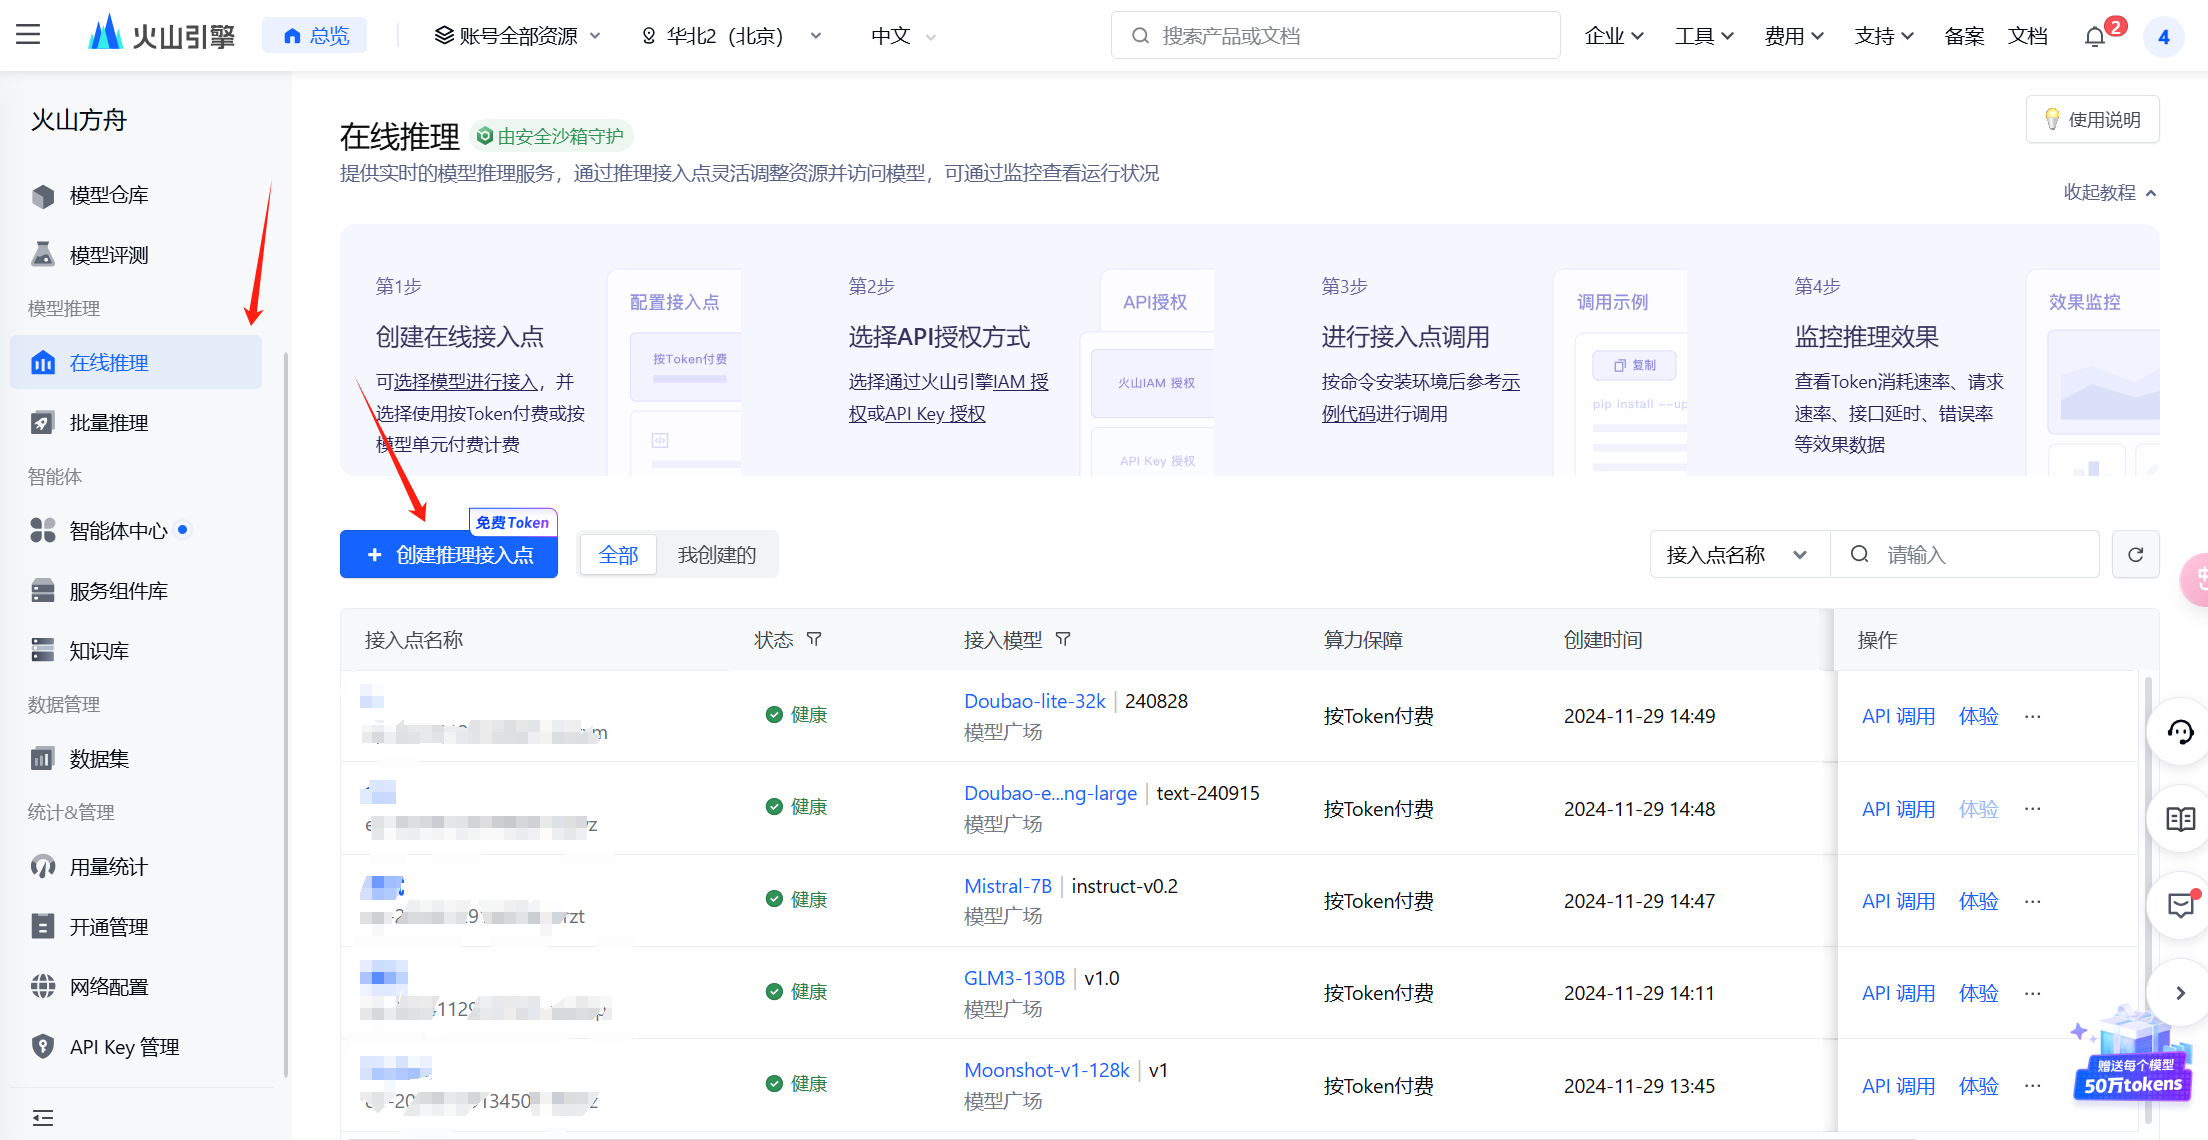Open the Doubao-lite-32k model link
This screenshot has height=1140, width=2208.
click(x=1034, y=701)
